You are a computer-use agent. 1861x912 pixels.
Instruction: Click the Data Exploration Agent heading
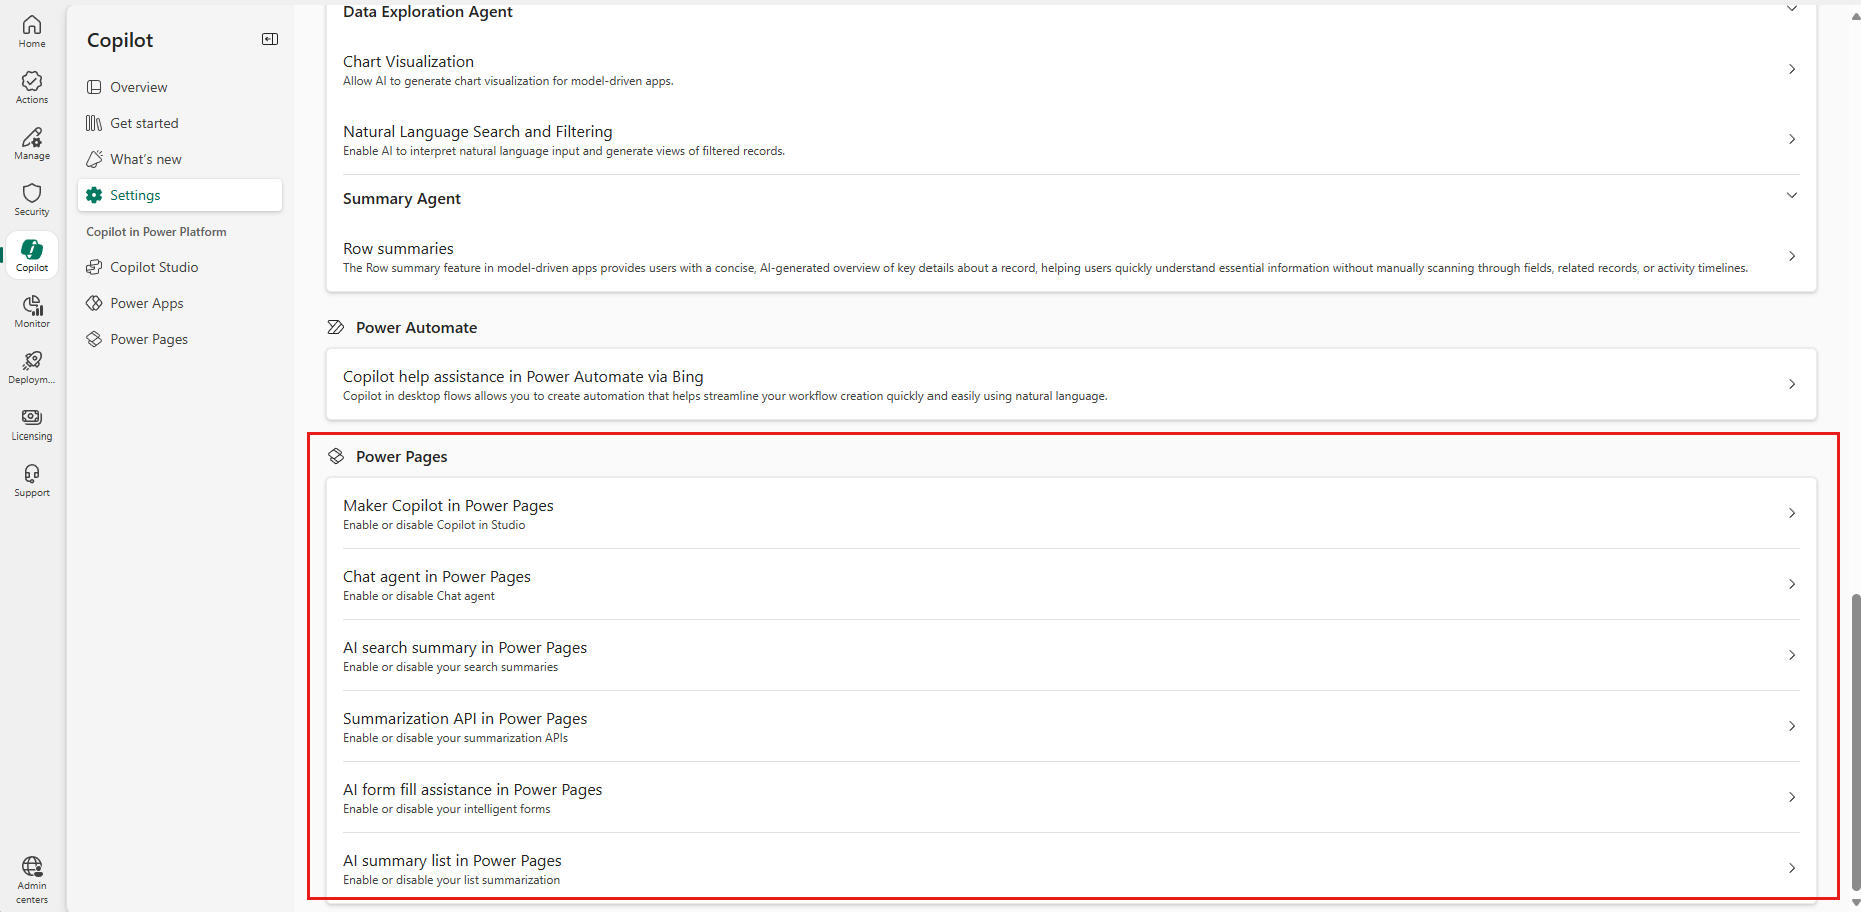tap(428, 11)
